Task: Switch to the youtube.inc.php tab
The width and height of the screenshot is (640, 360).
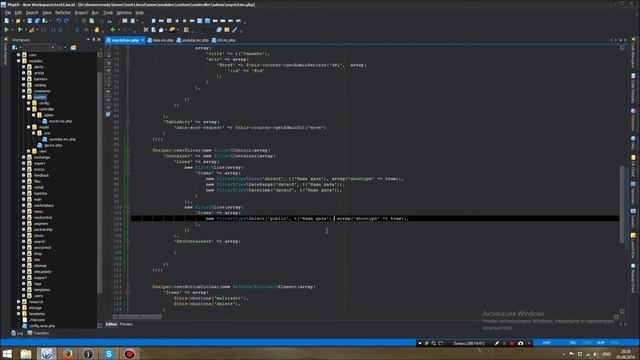Action: (x=193, y=40)
